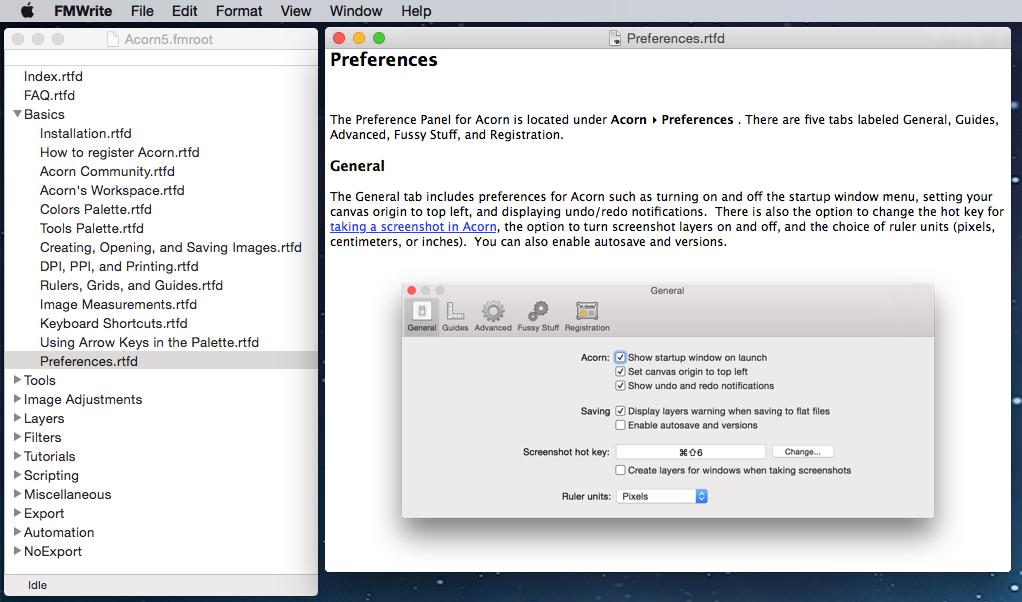Select Using Arrow Keys in the Palette.rtfd

click(x=149, y=342)
